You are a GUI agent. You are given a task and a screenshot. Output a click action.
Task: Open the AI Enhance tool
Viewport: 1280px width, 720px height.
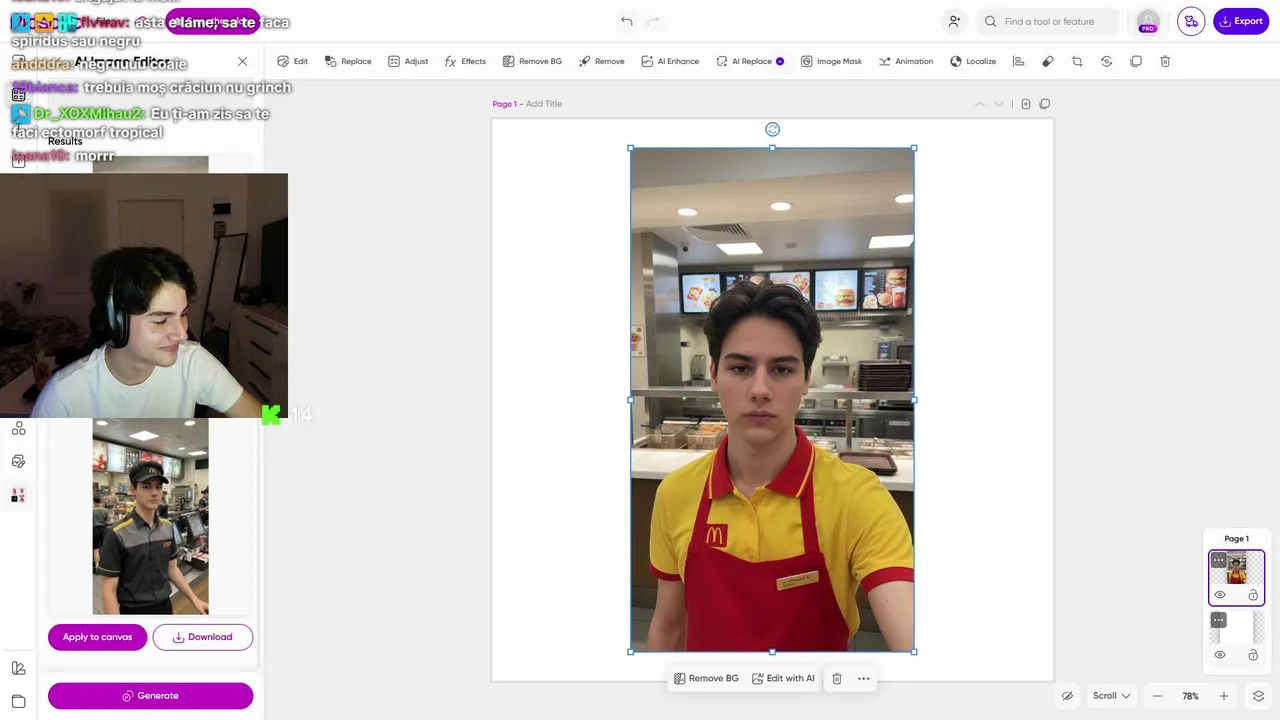pos(670,61)
